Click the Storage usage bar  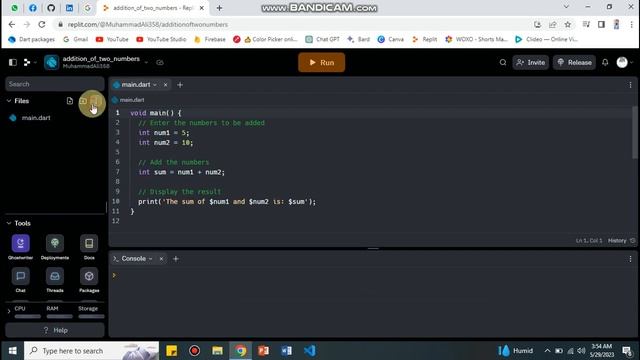(x=91, y=316)
